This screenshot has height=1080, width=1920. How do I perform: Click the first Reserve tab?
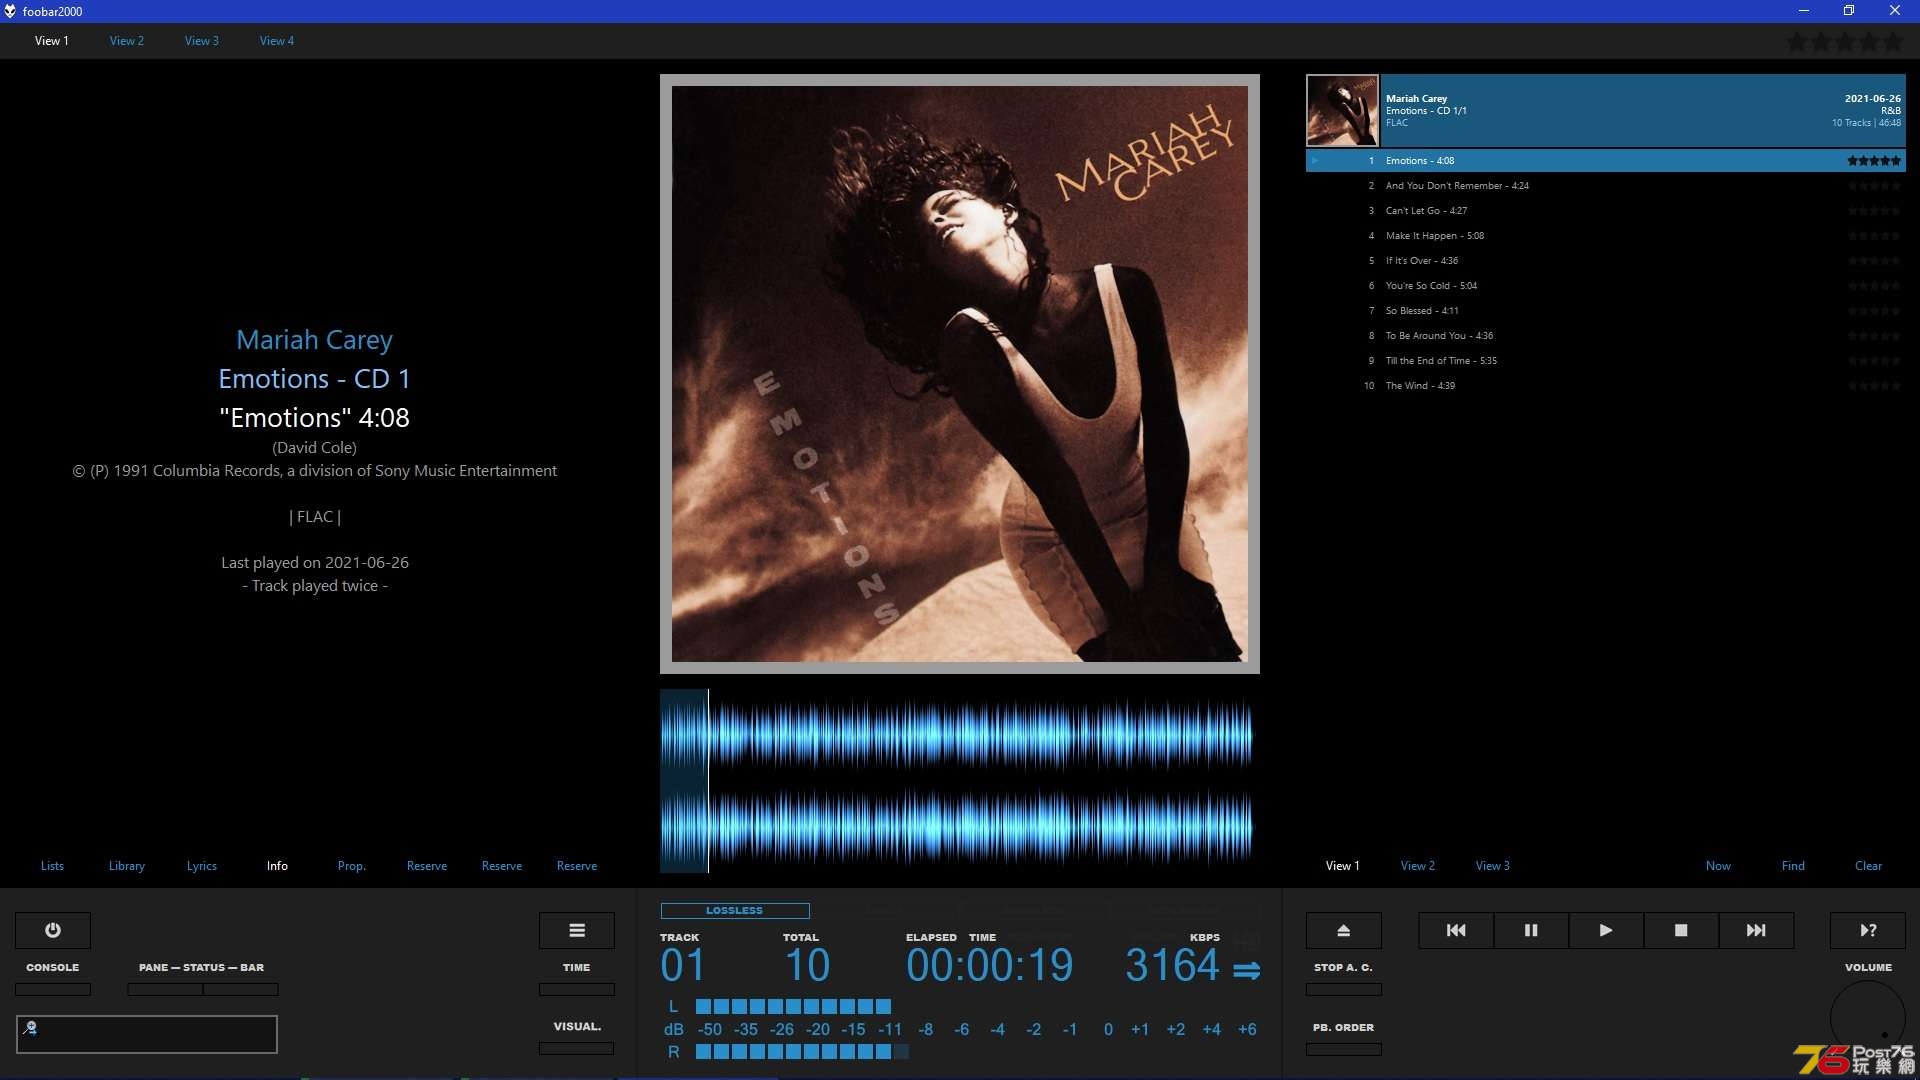tap(427, 866)
